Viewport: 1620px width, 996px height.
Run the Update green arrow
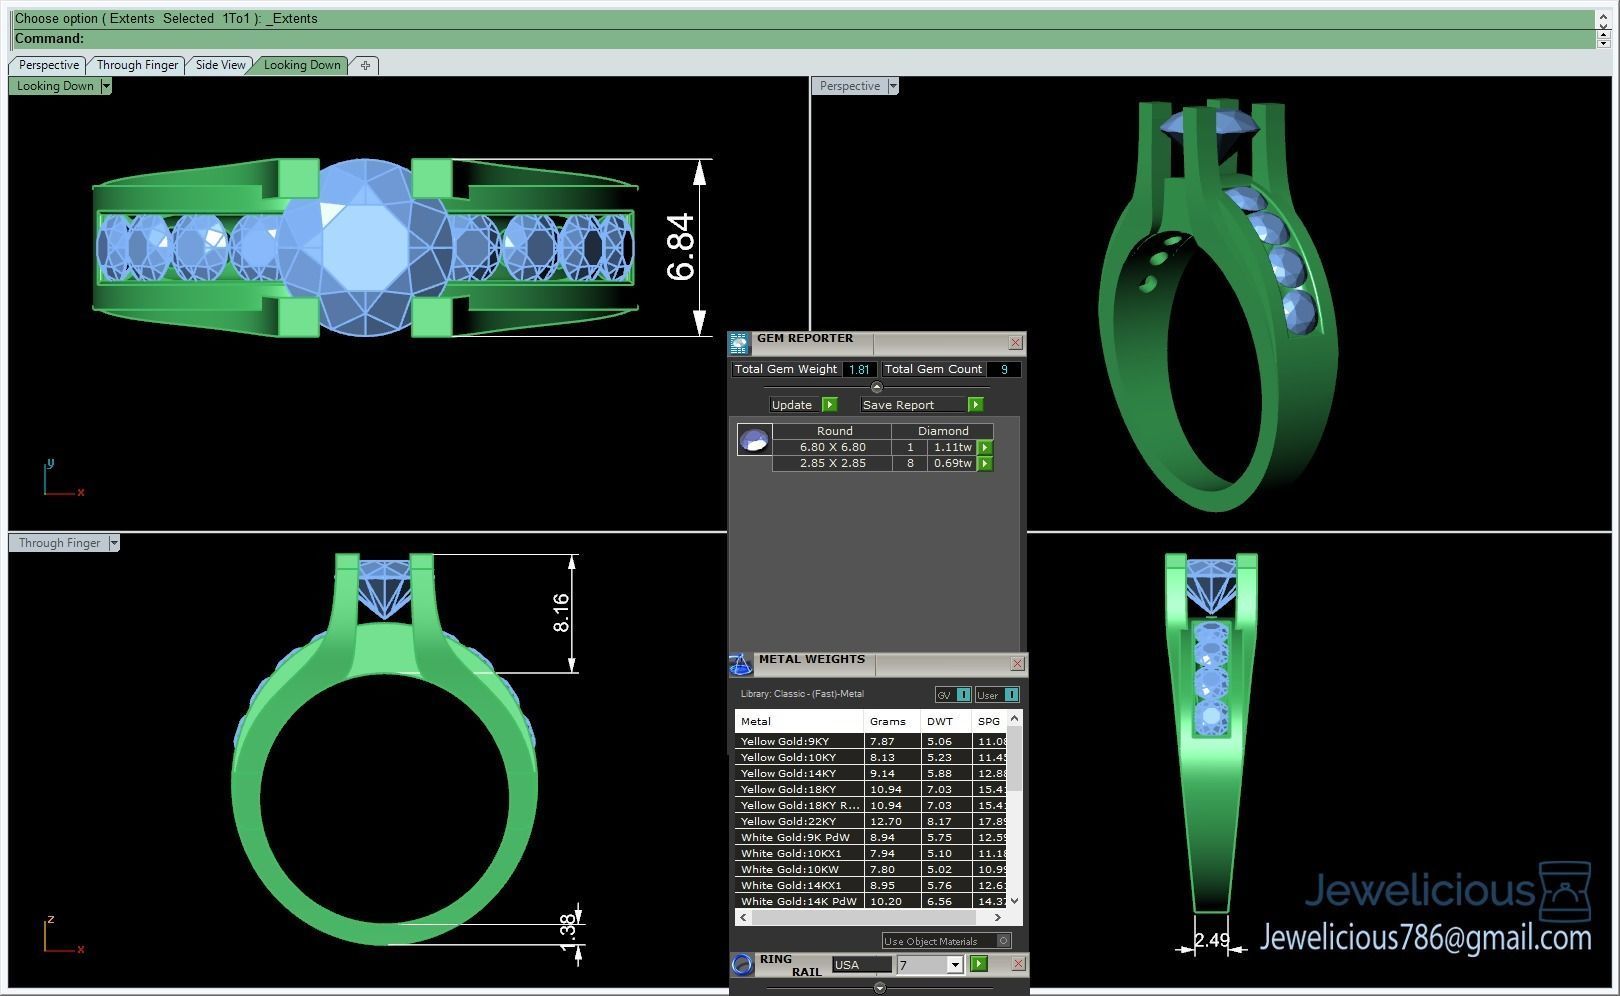[829, 405]
